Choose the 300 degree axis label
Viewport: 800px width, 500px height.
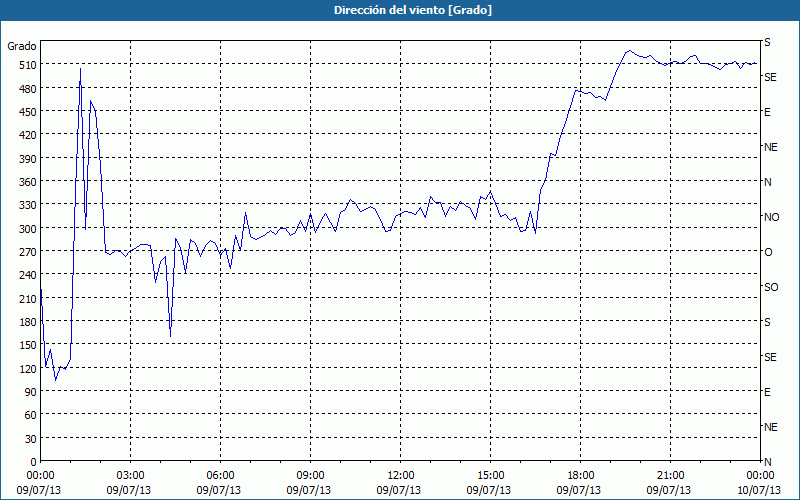[28, 229]
